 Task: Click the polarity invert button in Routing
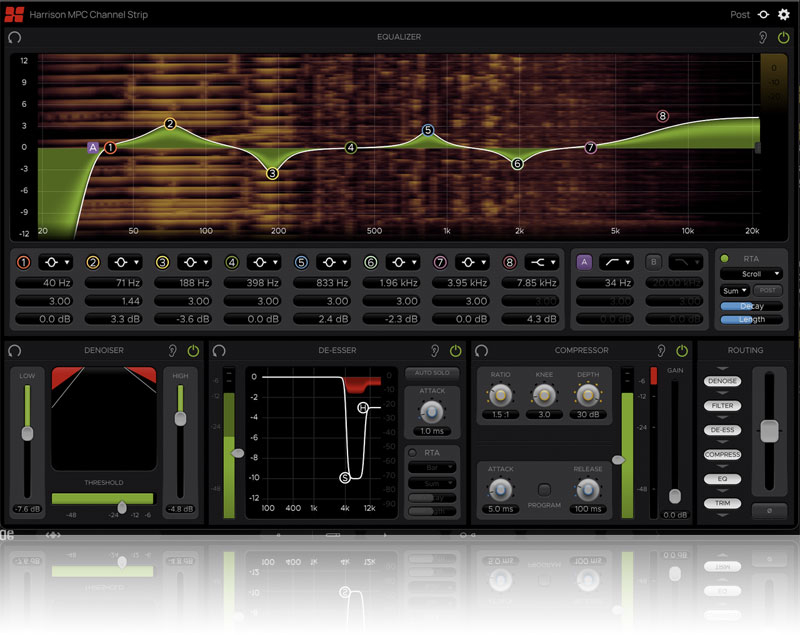(768, 509)
